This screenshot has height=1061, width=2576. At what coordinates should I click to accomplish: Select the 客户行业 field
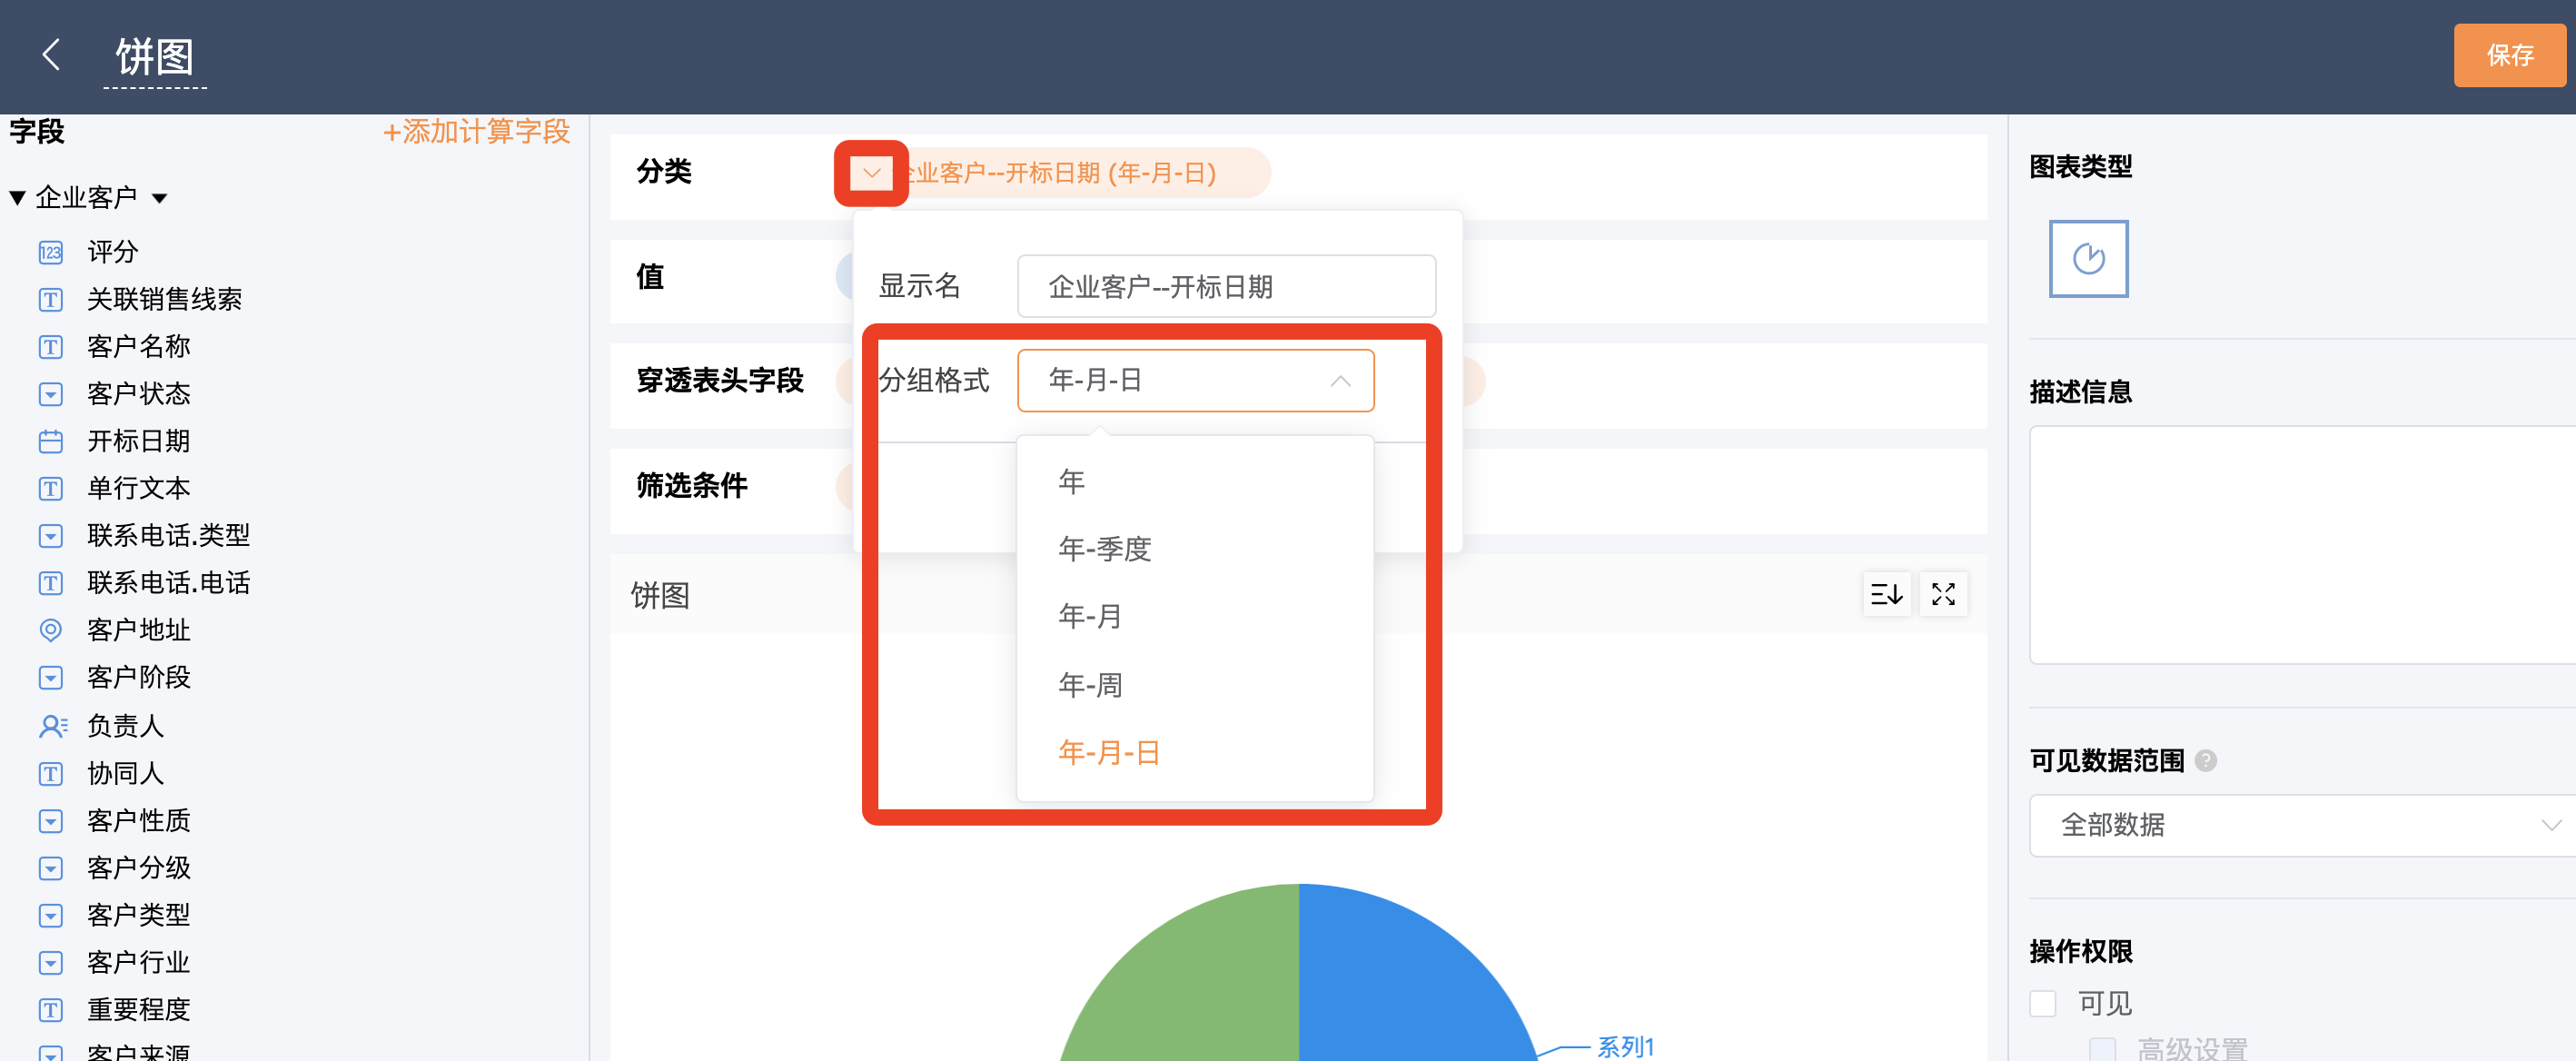pyautogui.click(x=139, y=962)
